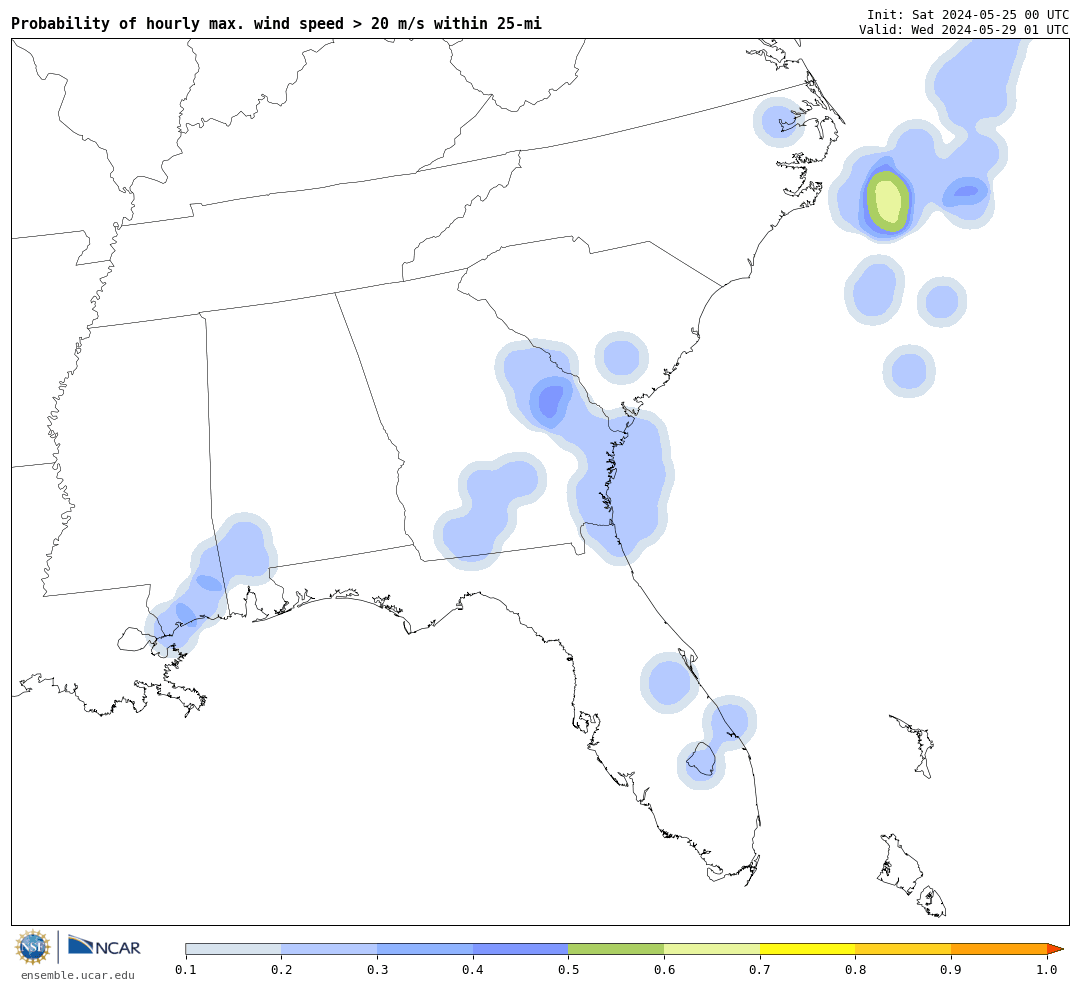Open the ensemble.ucar.edu link text

[78, 975]
